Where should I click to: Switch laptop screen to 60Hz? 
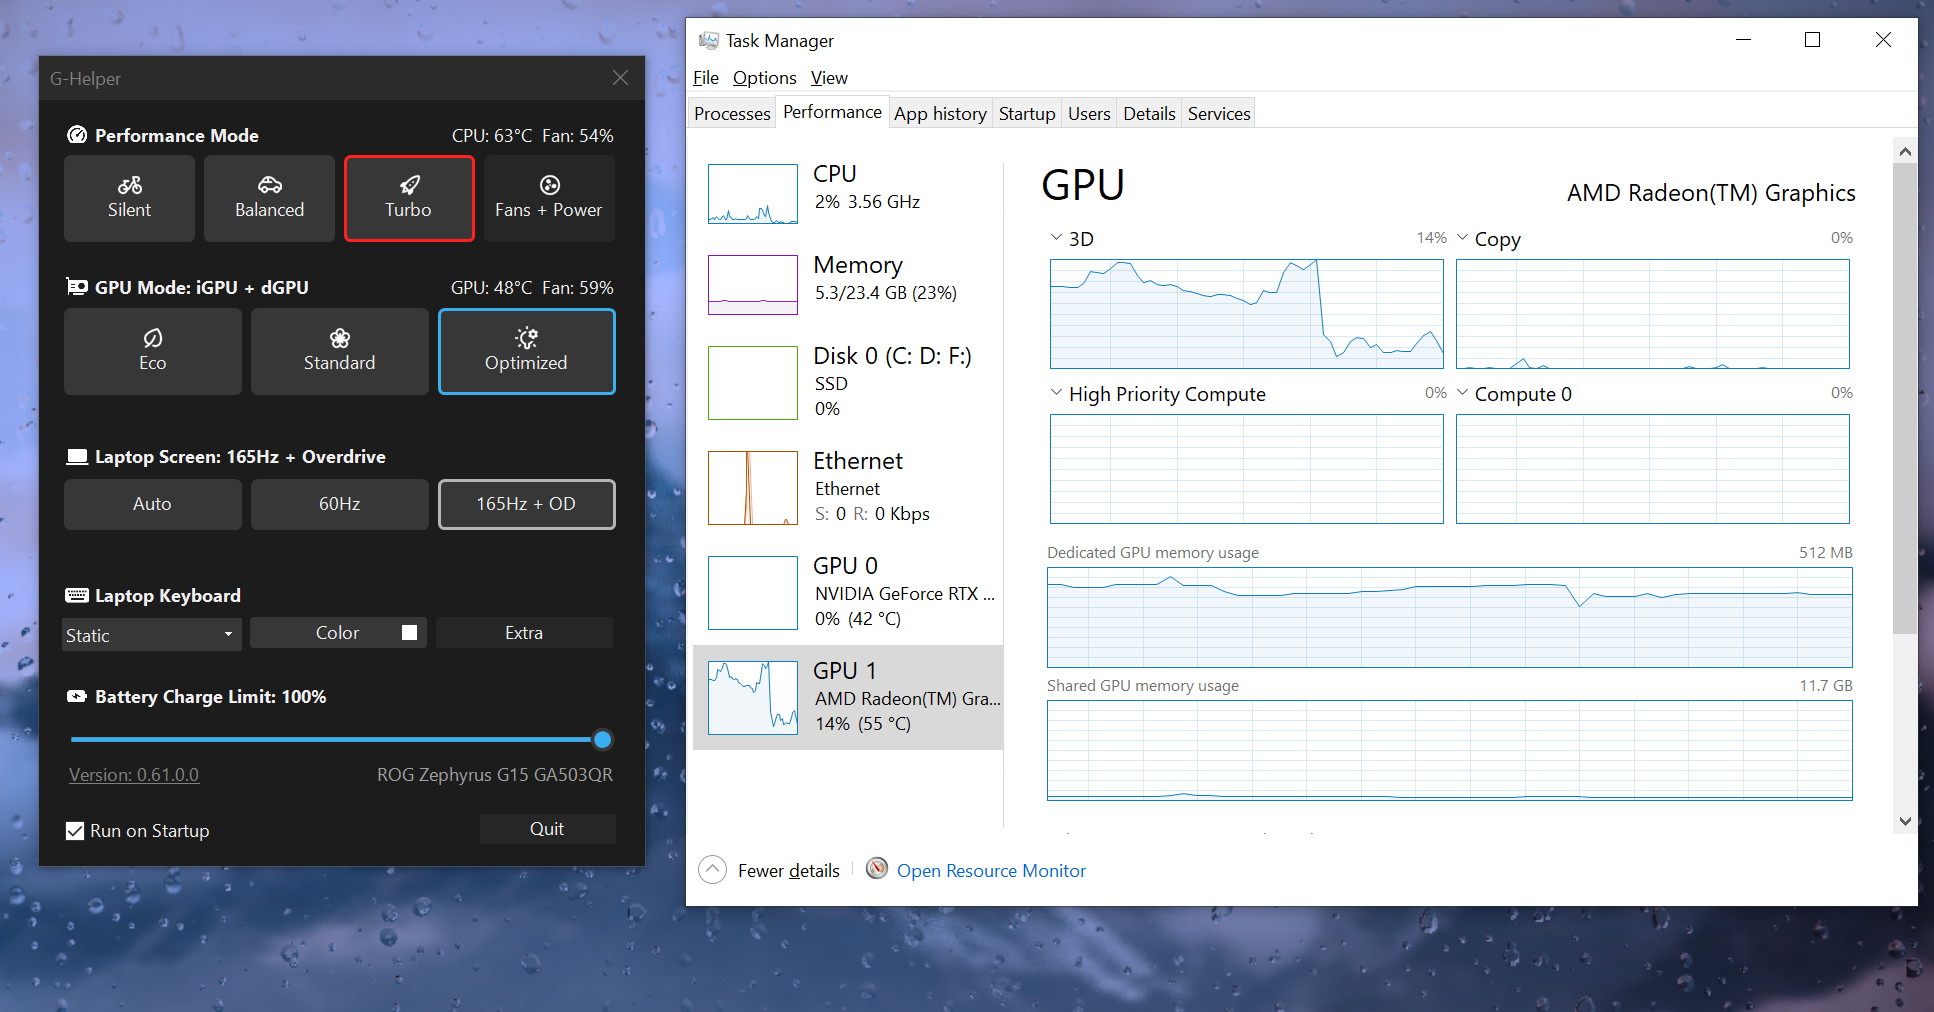(x=339, y=504)
